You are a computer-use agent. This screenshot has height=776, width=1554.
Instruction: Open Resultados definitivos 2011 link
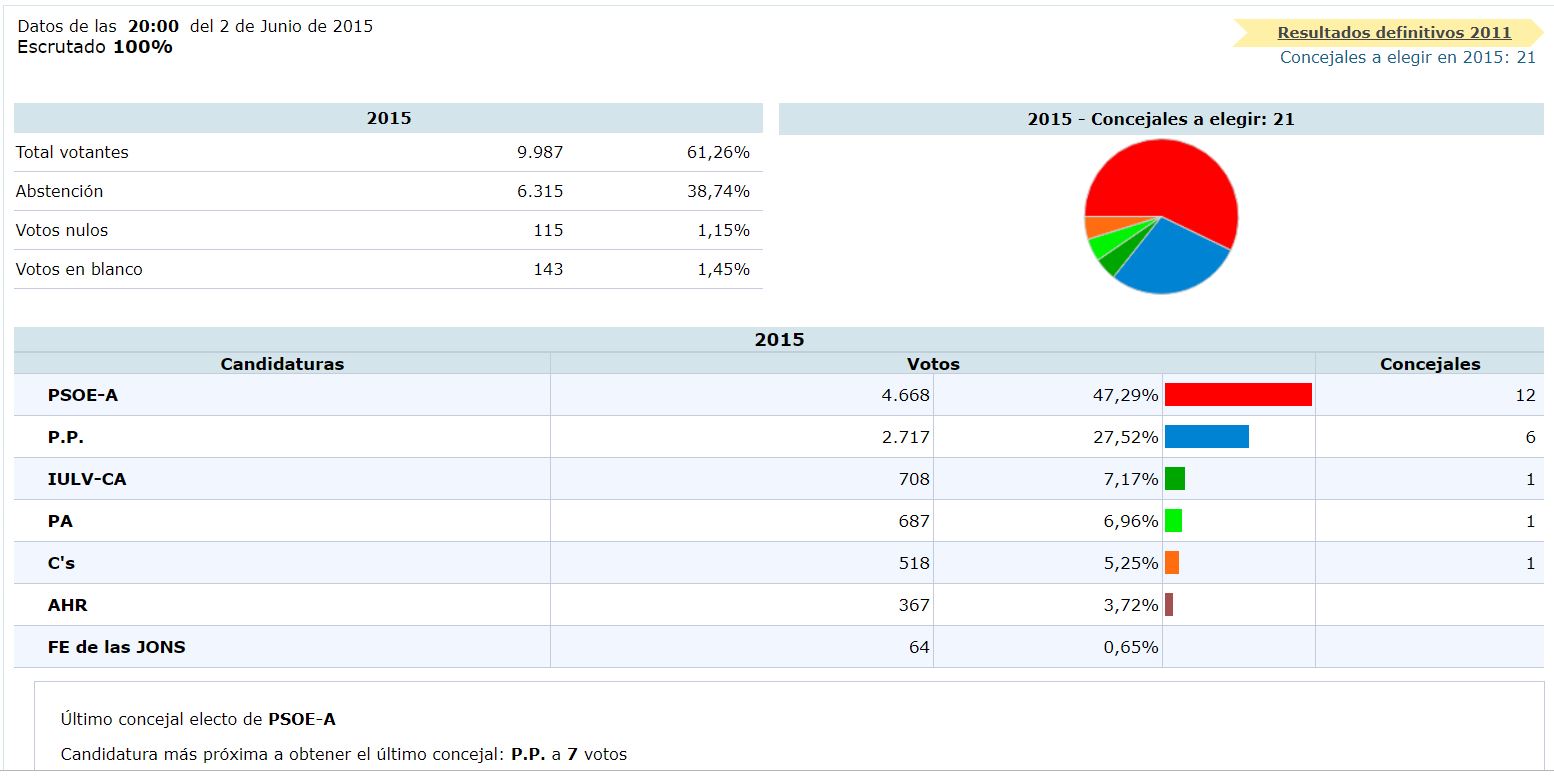click(x=1394, y=32)
